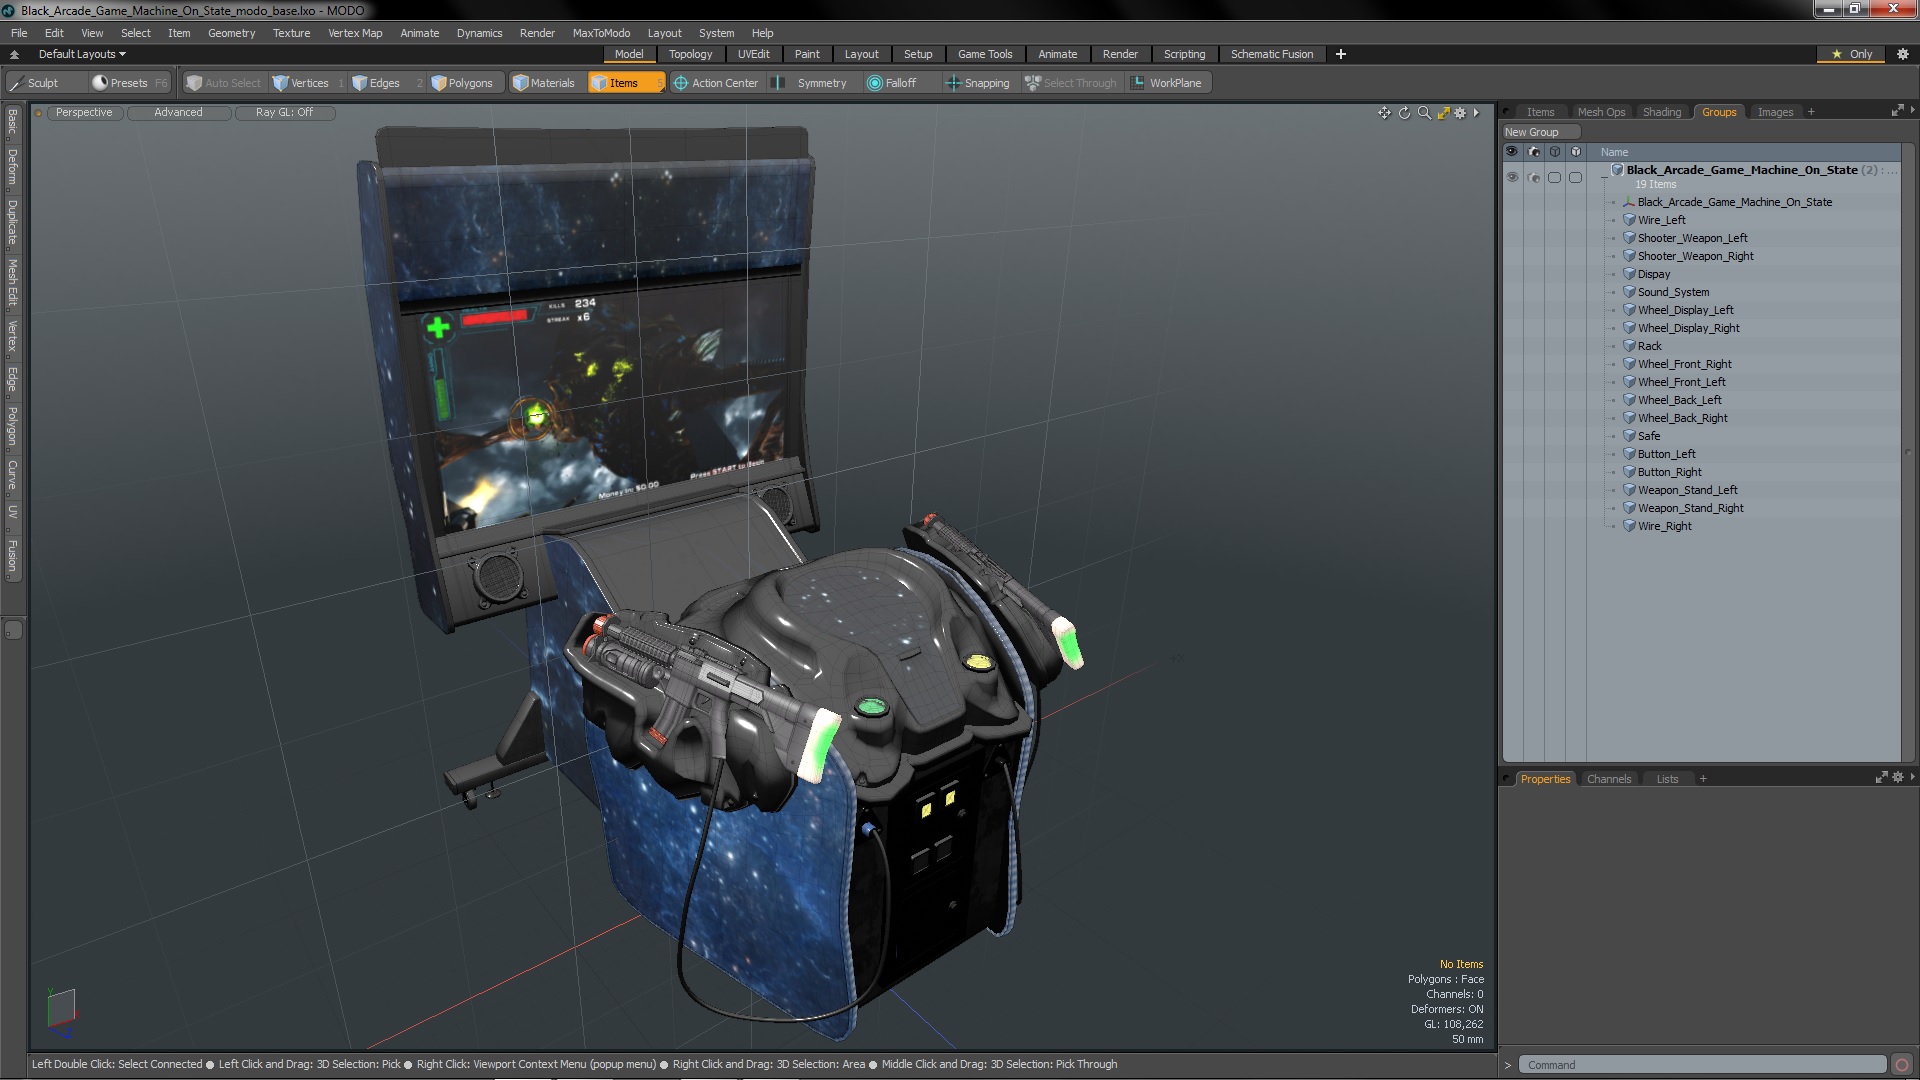
Task: Toggle the group's lock checkbox (fourth column)
Action: click(1576, 177)
